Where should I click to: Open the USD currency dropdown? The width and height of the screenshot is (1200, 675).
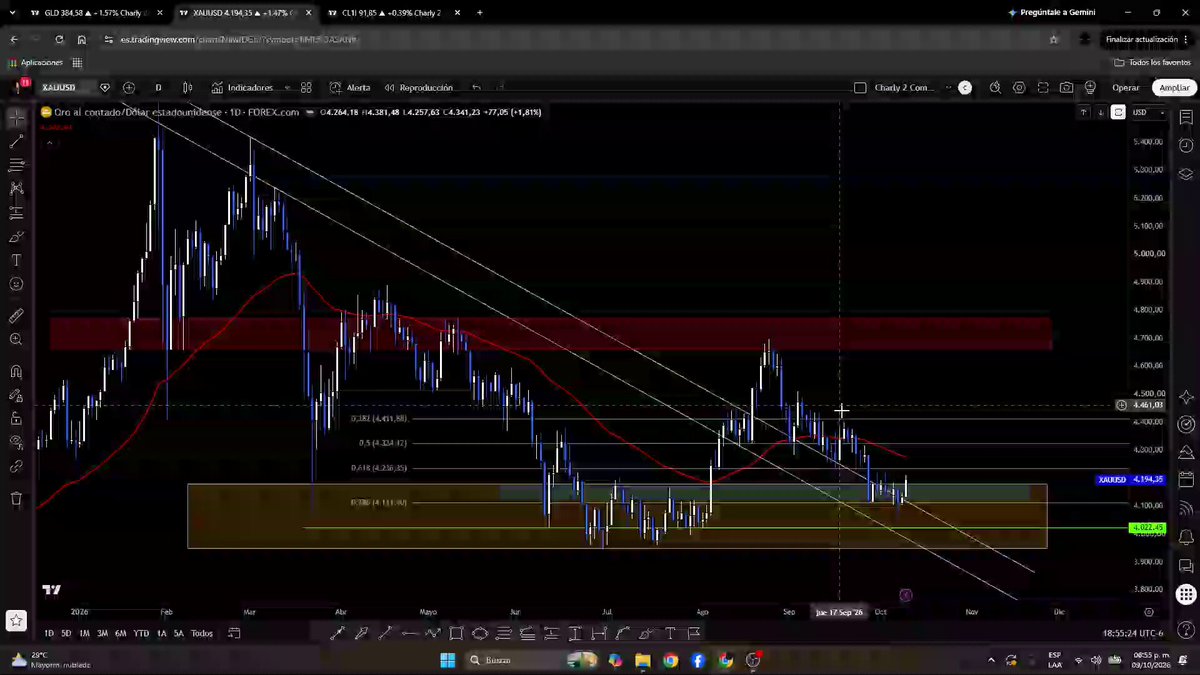[x=1147, y=113]
